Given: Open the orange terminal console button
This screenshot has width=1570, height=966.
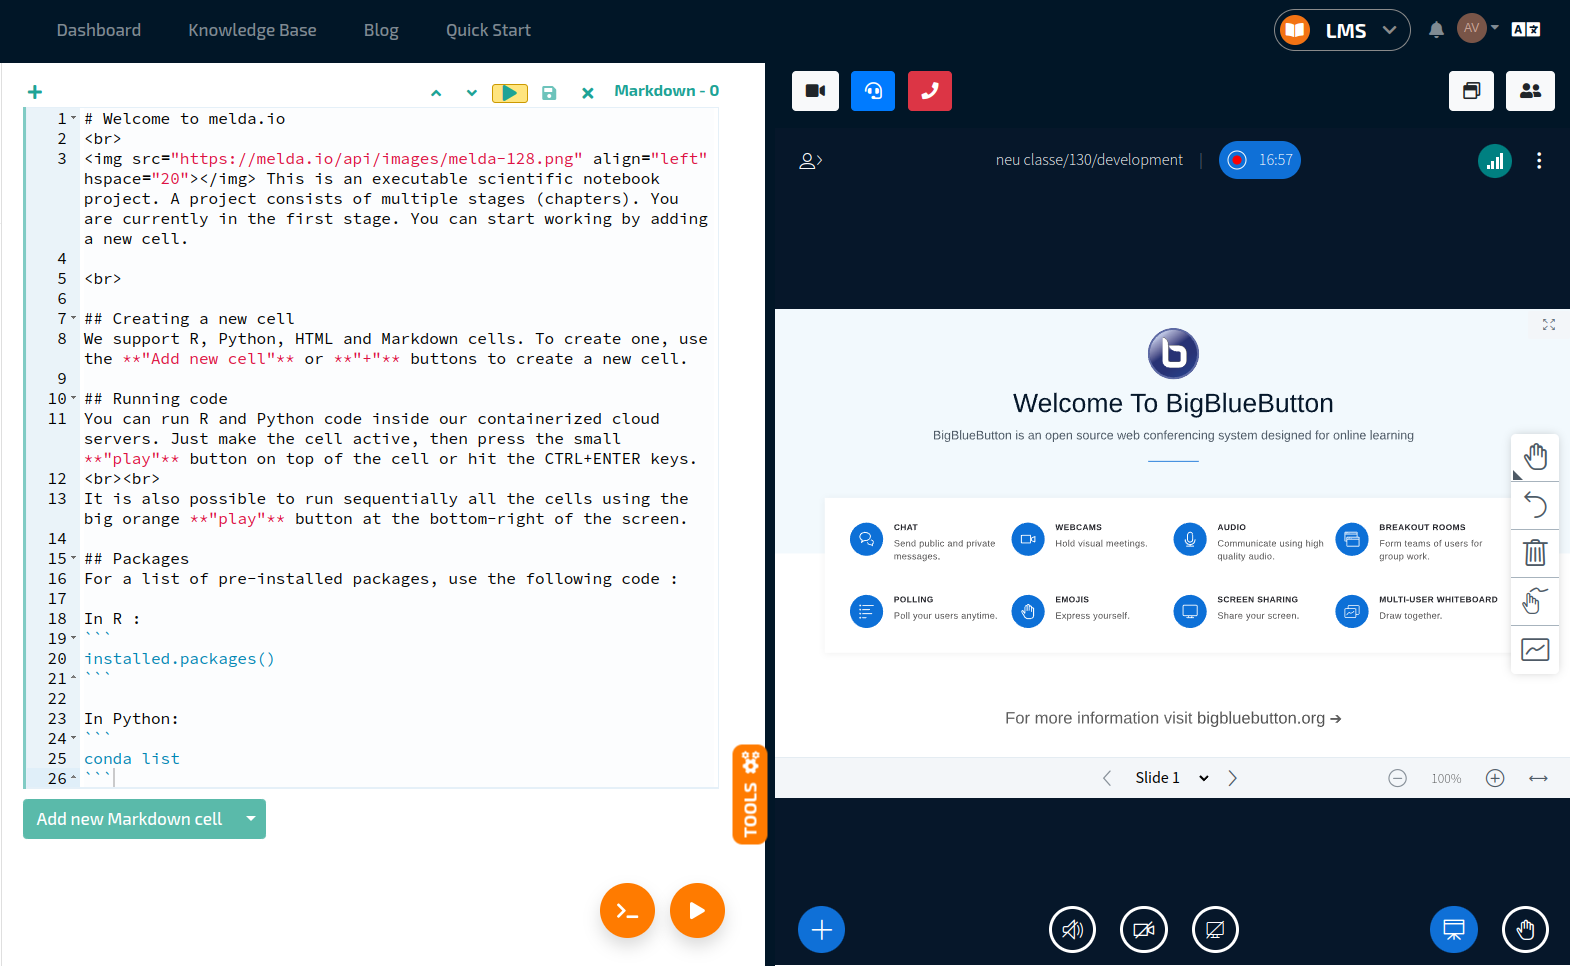Looking at the screenshot, I should point(627,910).
